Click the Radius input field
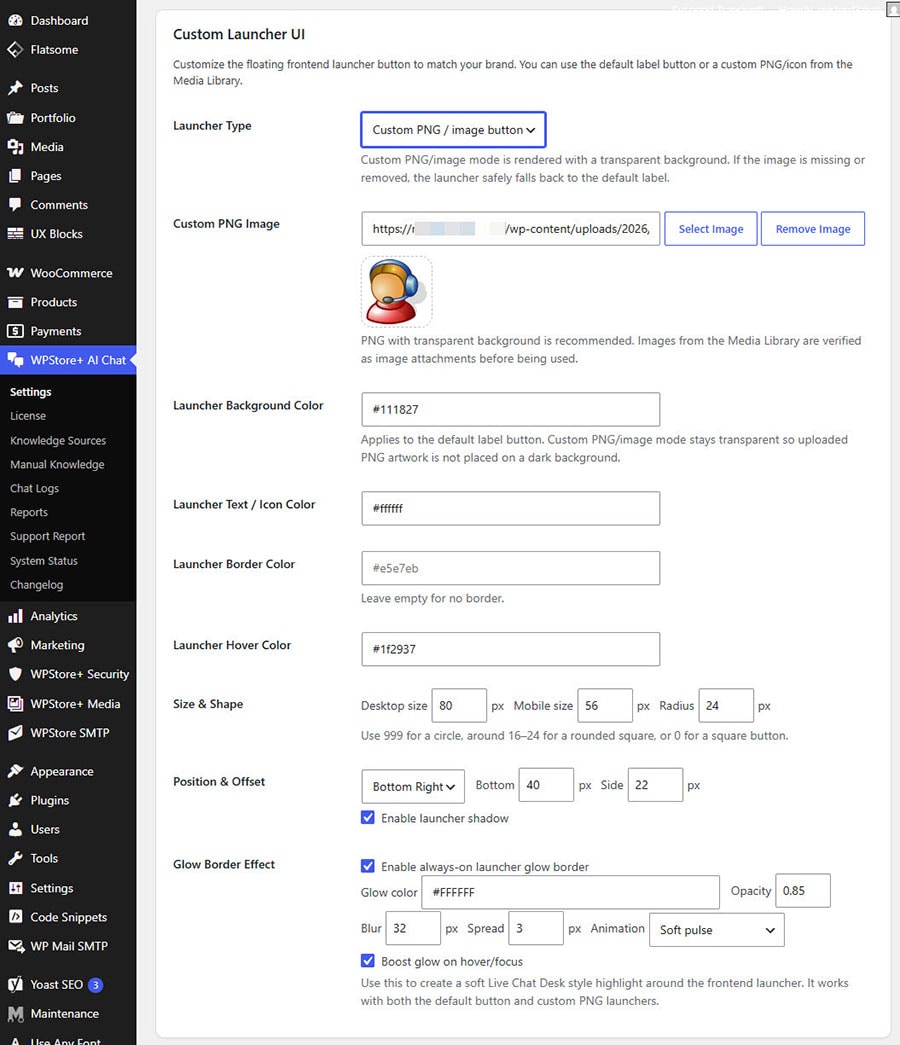The height and width of the screenshot is (1045, 900). click(x=726, y=706)
